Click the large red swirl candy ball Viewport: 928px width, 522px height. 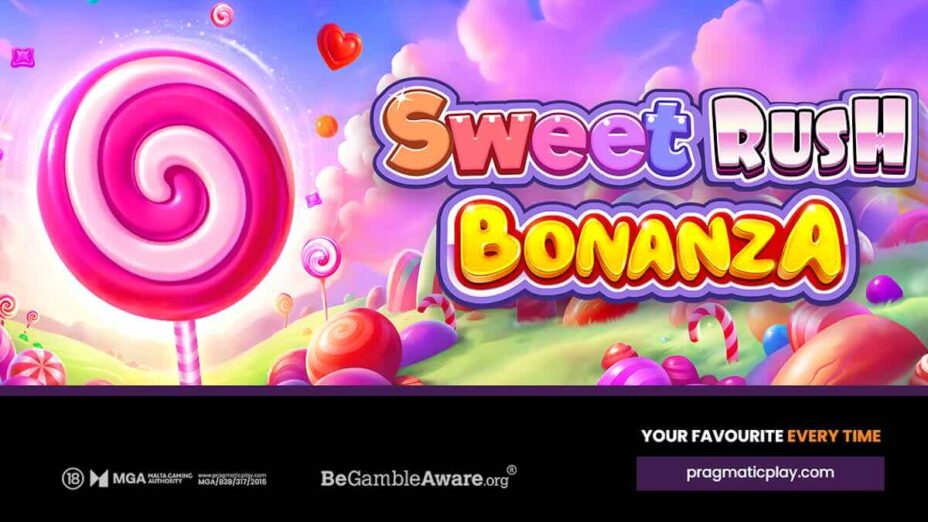pos(354,343)
